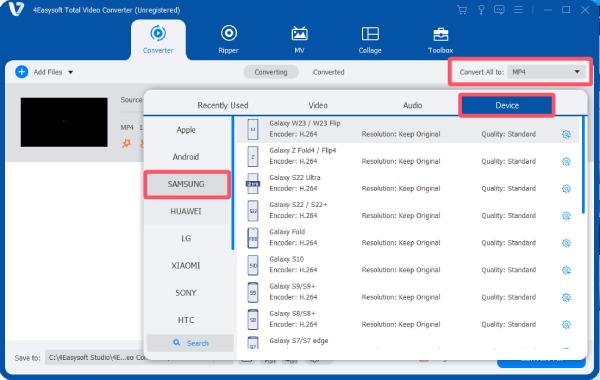Viewport: 600px width, 380px height.
Task: Open settings gear for Galaxy Z Fold4 / Flip4
Action: (x=566, y=161)
